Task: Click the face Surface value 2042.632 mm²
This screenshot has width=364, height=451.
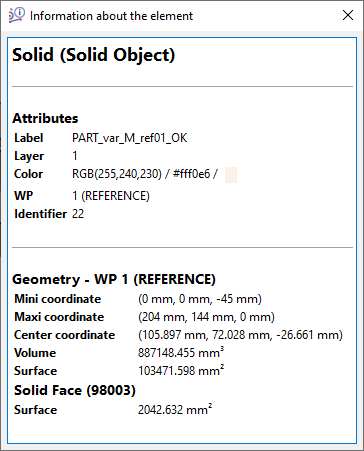Action: coord(175,410)
